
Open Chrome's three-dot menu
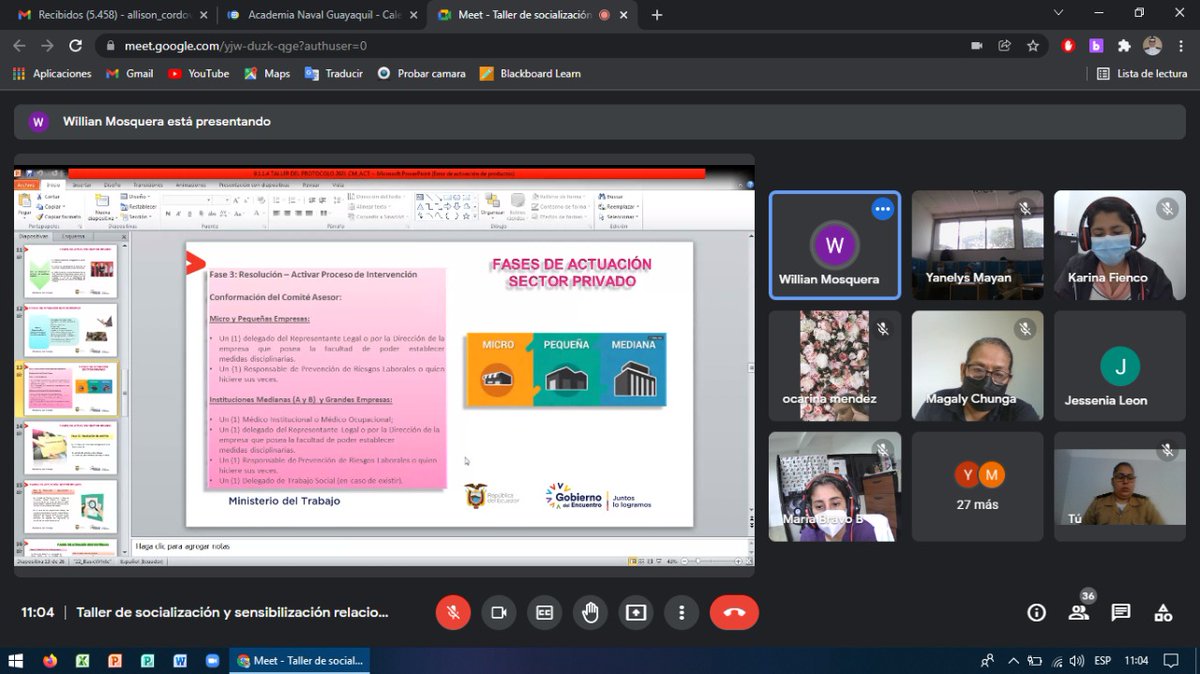coord(1180,46)
